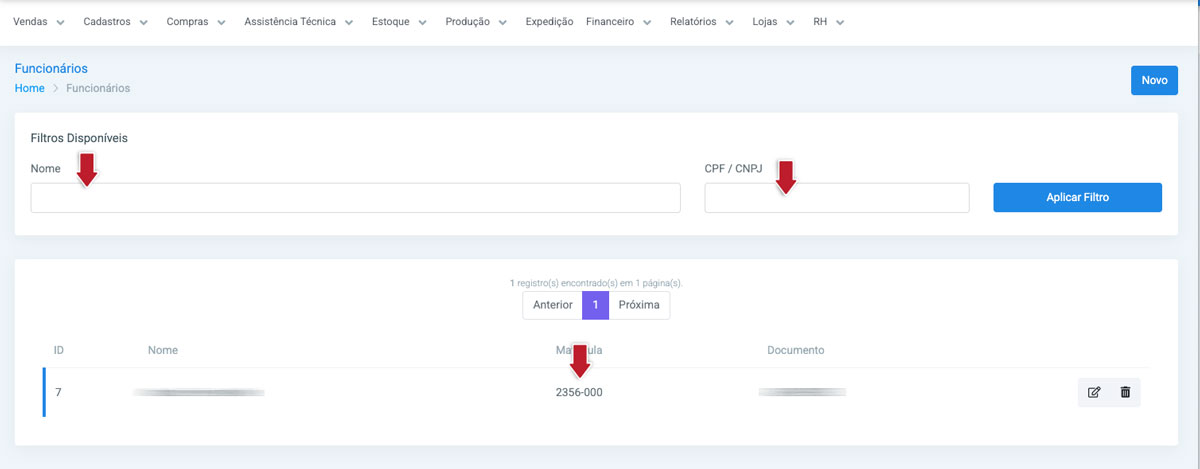Expand the RH menu
1200x469 pixels.
(828, 22)
